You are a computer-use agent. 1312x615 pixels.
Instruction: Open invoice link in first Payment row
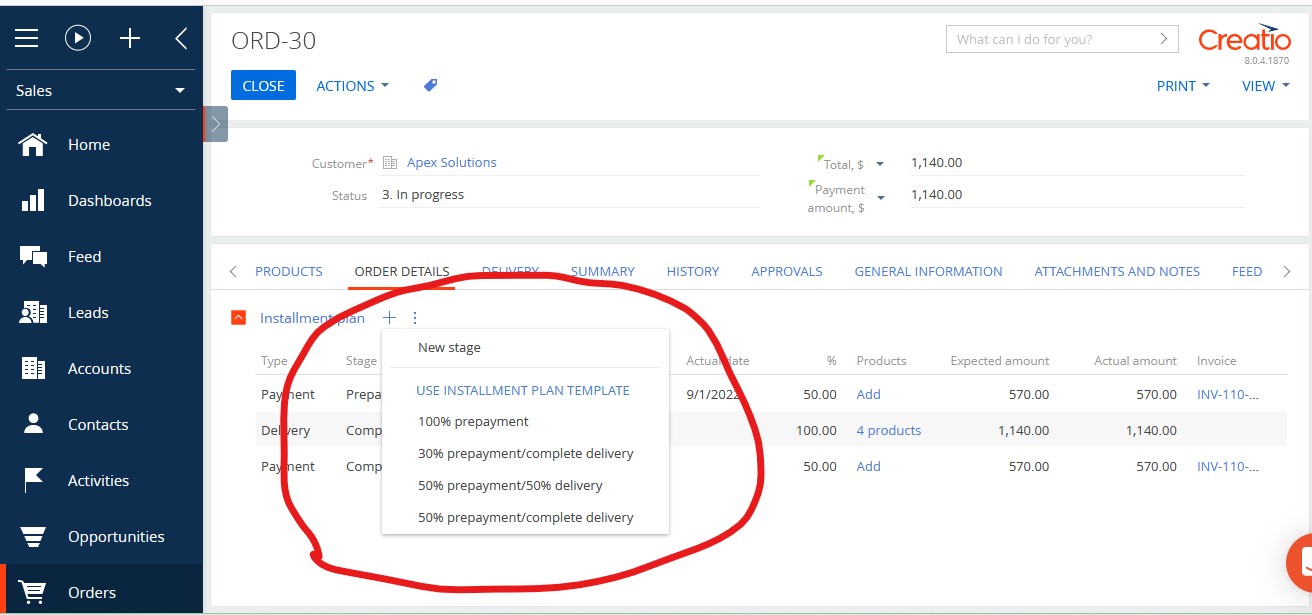(x=1228, y=395)
